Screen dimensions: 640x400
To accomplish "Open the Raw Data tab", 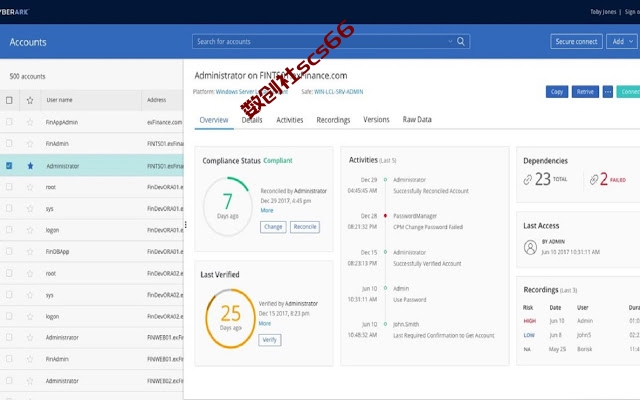I will [417, 120].
